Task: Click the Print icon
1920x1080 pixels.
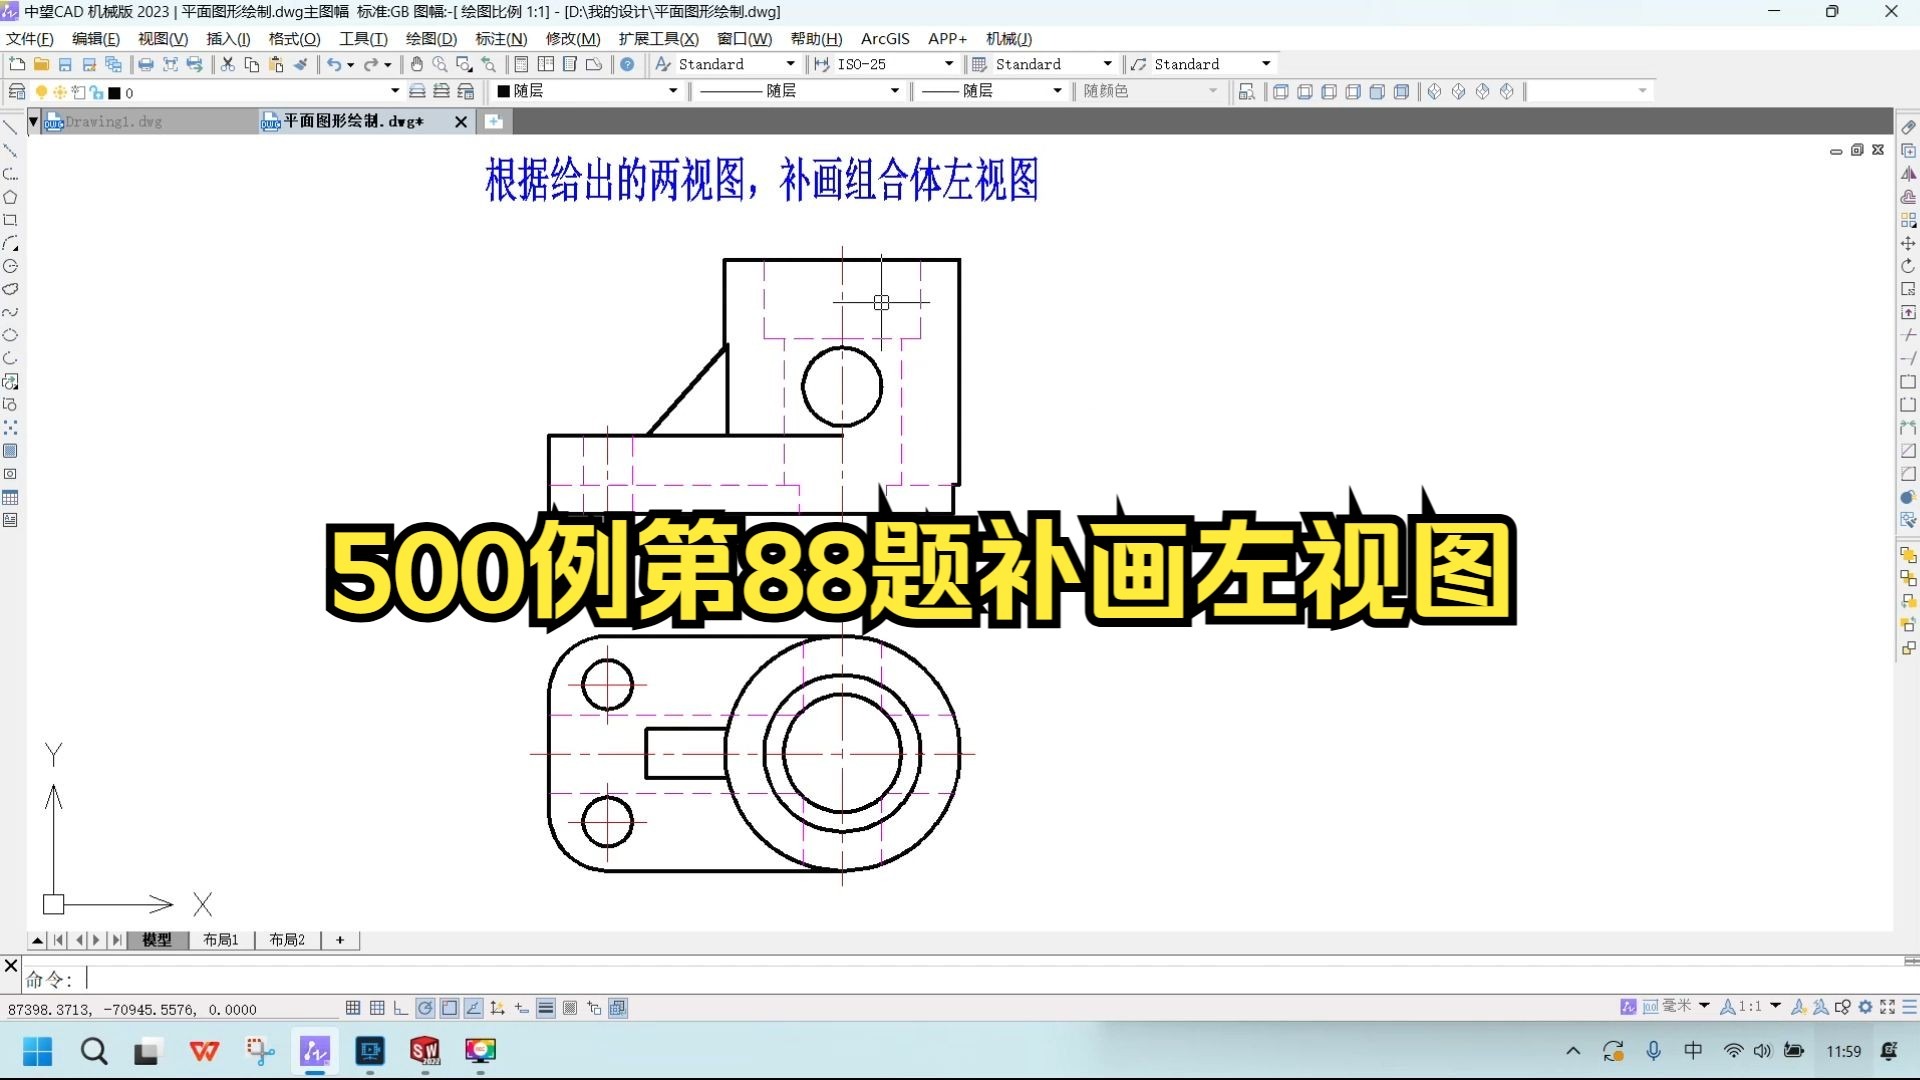Action: [x=146, y=64]
